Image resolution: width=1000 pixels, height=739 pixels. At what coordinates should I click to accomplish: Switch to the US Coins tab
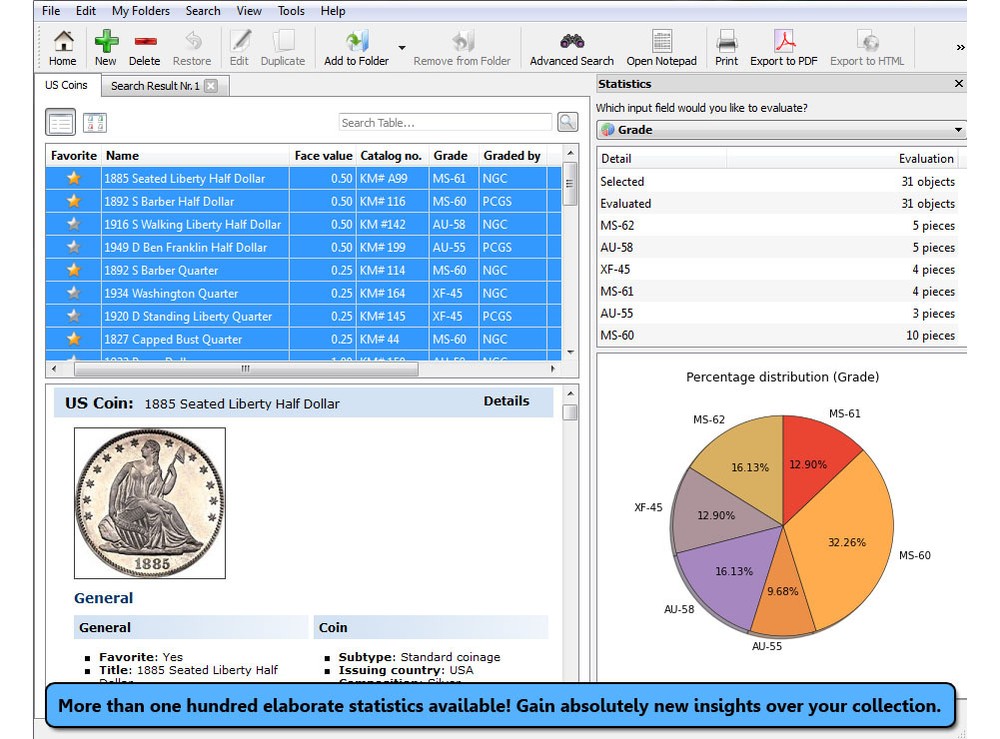coord(66,85)
